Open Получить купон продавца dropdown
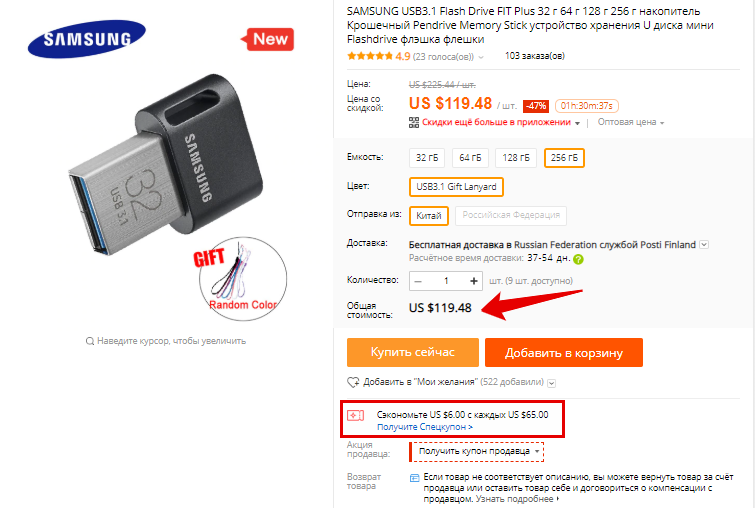 [477, 452]
